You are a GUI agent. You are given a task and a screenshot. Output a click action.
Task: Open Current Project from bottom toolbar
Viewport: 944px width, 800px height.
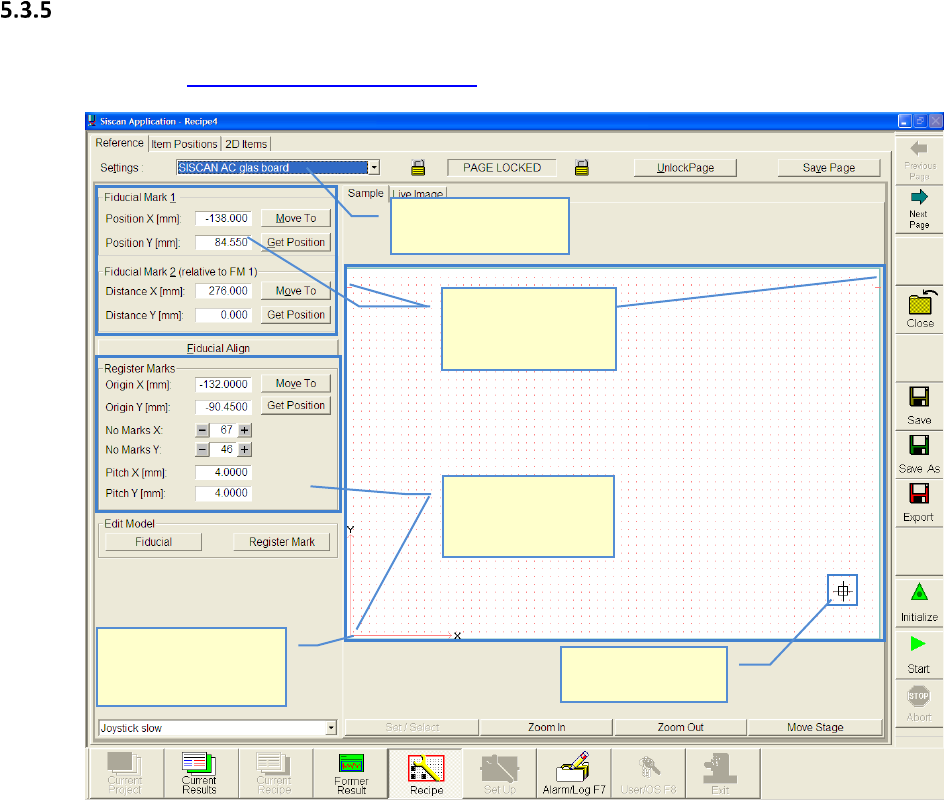point(125,774)
